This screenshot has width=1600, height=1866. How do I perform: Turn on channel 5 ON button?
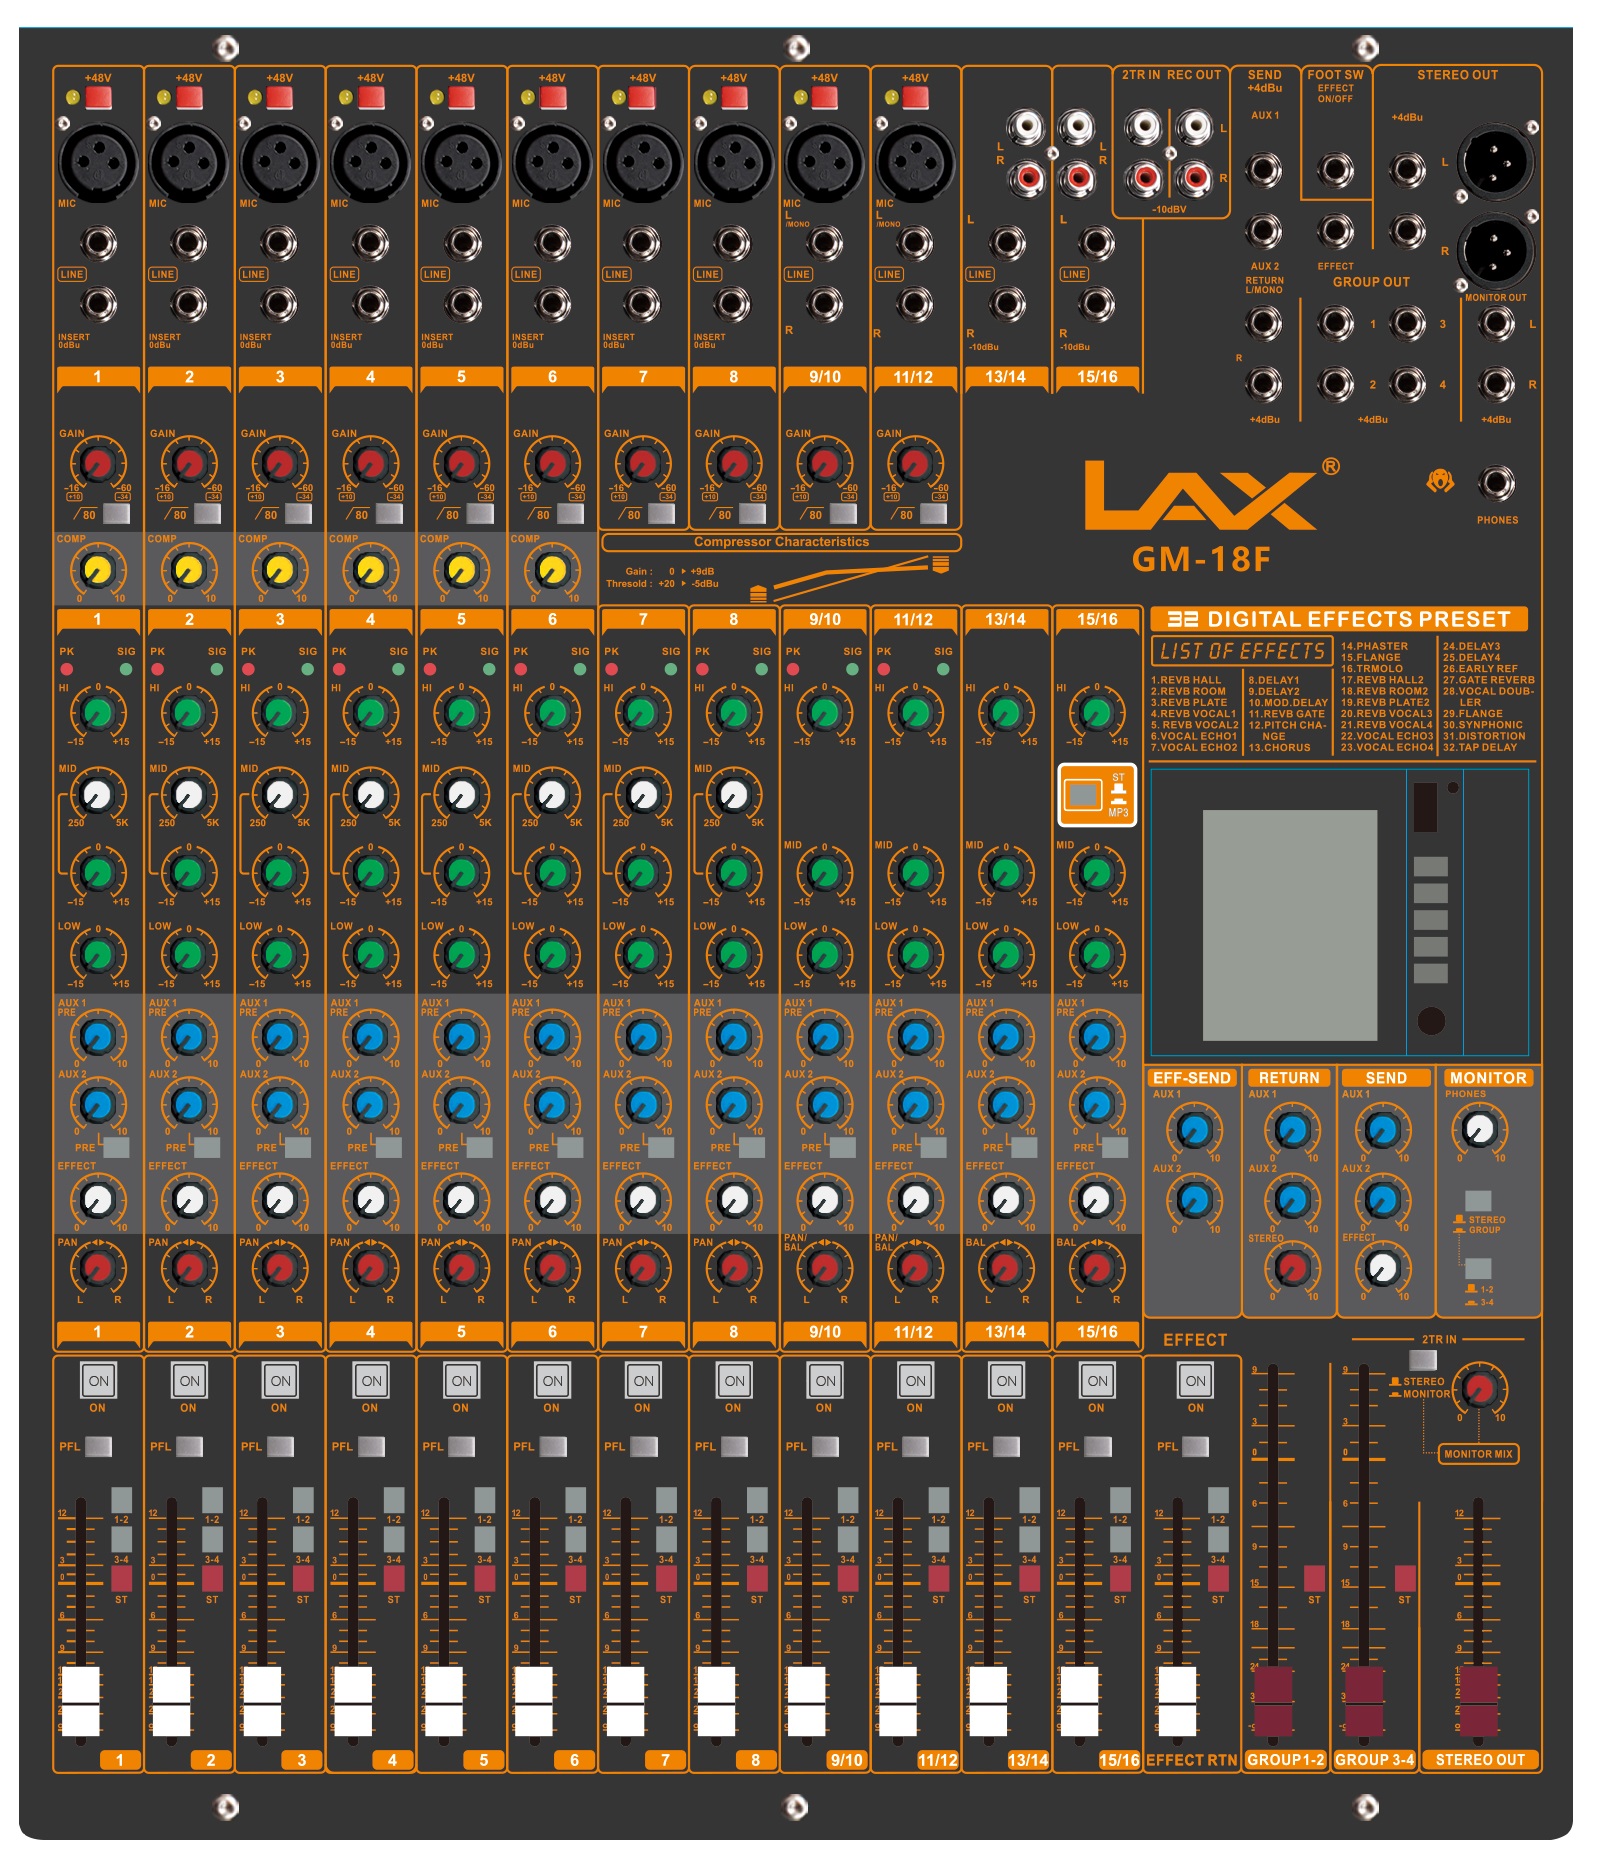[461, 1380]
